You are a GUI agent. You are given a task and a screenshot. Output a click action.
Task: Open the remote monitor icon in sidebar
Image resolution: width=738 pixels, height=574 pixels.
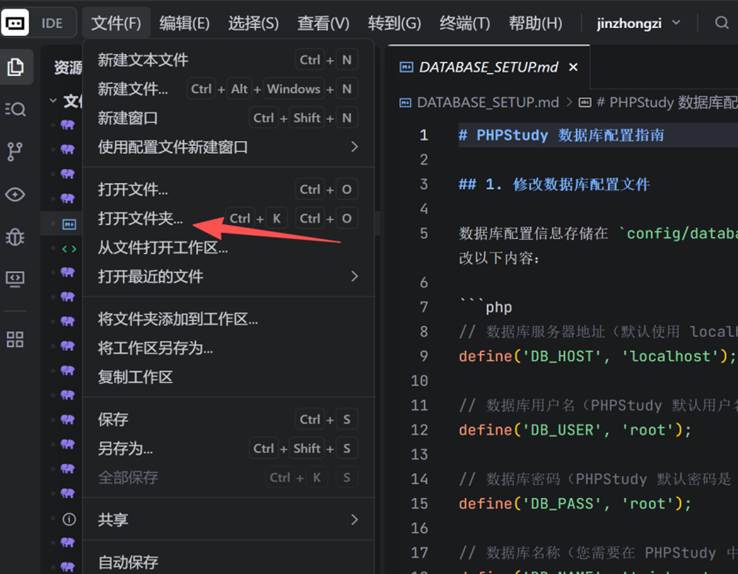point(16,279)
